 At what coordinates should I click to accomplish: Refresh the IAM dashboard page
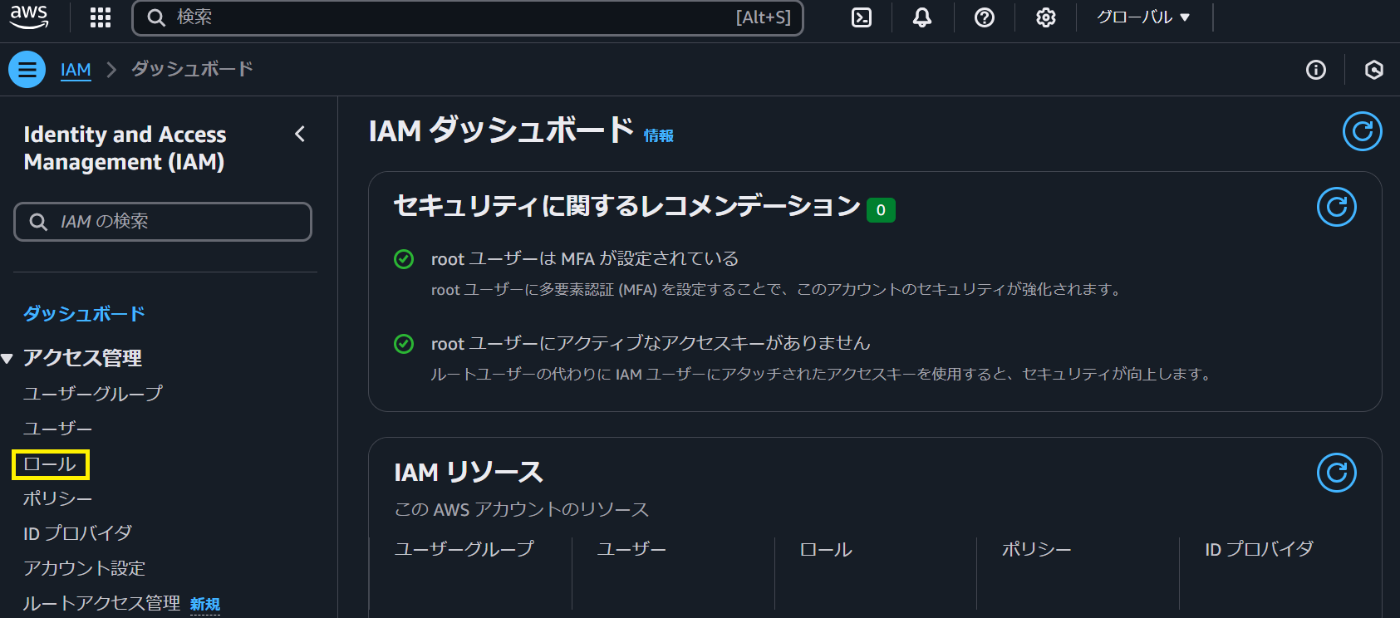1361,131
